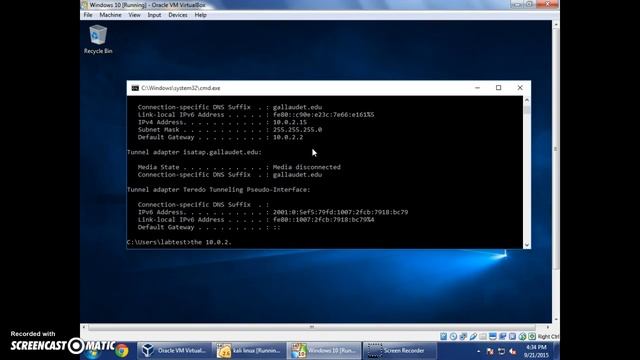Click the cmd scrollbar down arrow
Screen dimensions: 640x360
click(x=527, y=245)
